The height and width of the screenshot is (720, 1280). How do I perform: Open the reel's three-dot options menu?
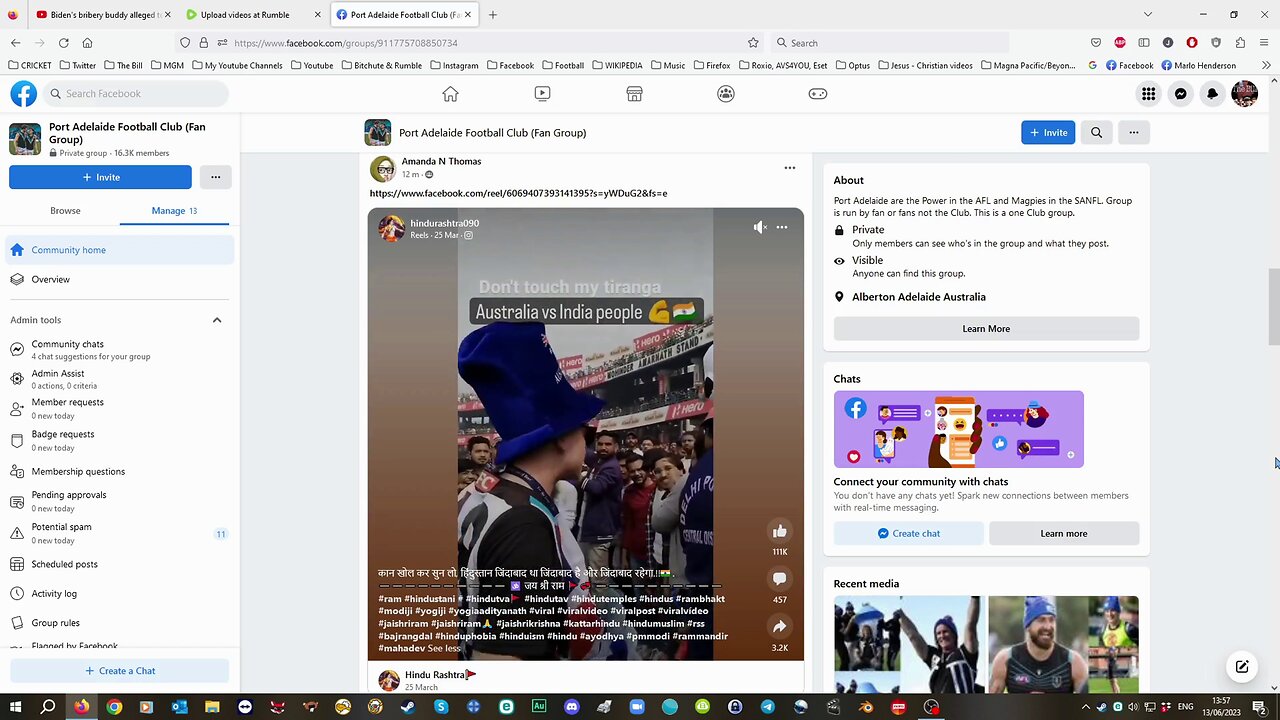(x=782, y=227)
